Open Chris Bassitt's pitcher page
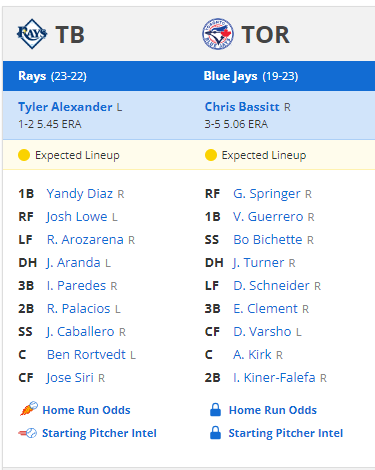Viewport: 375px width, 470px height. pyautogui.click(x=242, y=107)
